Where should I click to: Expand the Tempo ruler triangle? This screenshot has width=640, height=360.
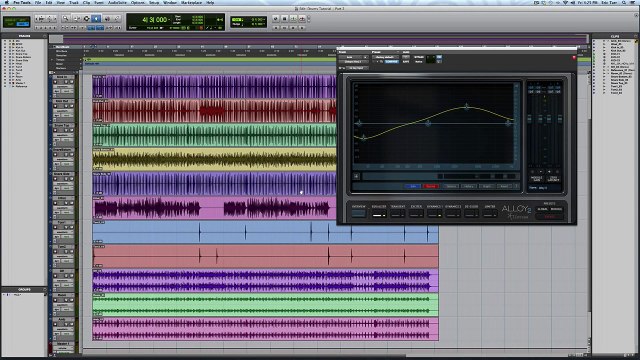[x=52, y=60]
